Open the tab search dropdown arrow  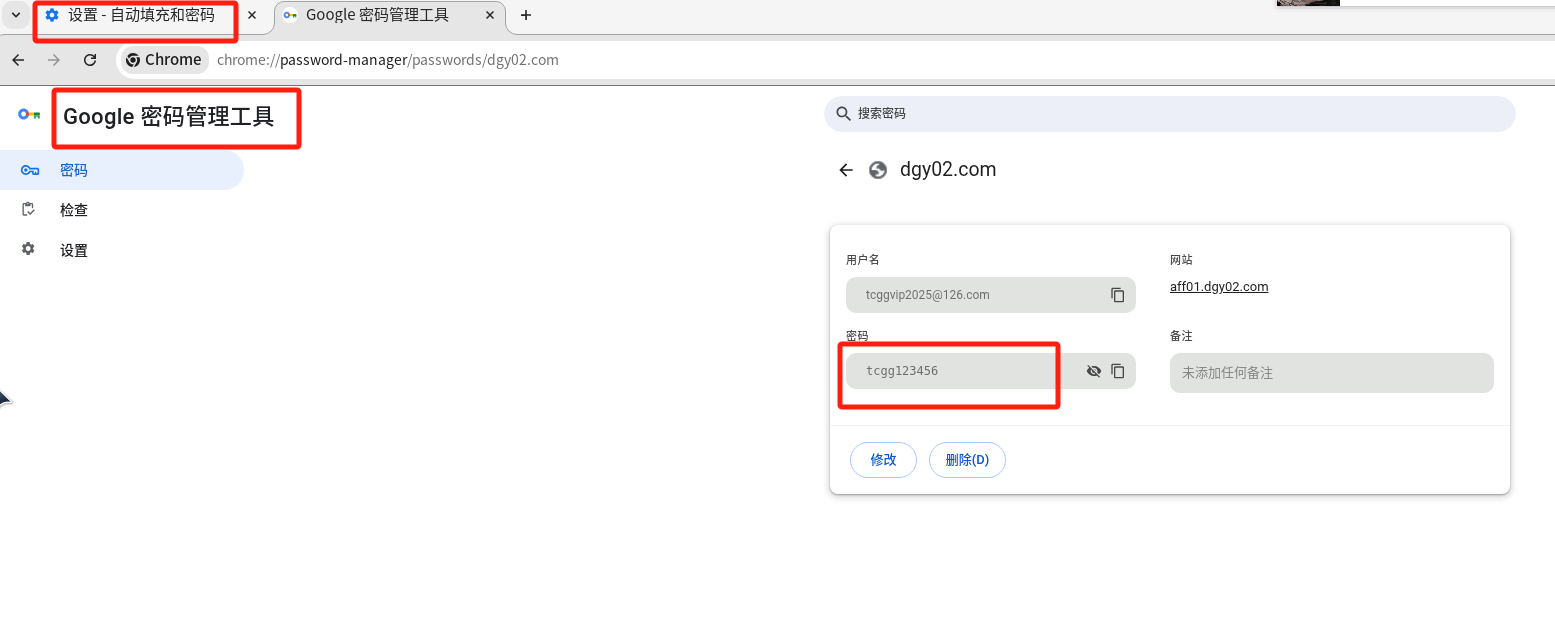[x=16, y=15]
